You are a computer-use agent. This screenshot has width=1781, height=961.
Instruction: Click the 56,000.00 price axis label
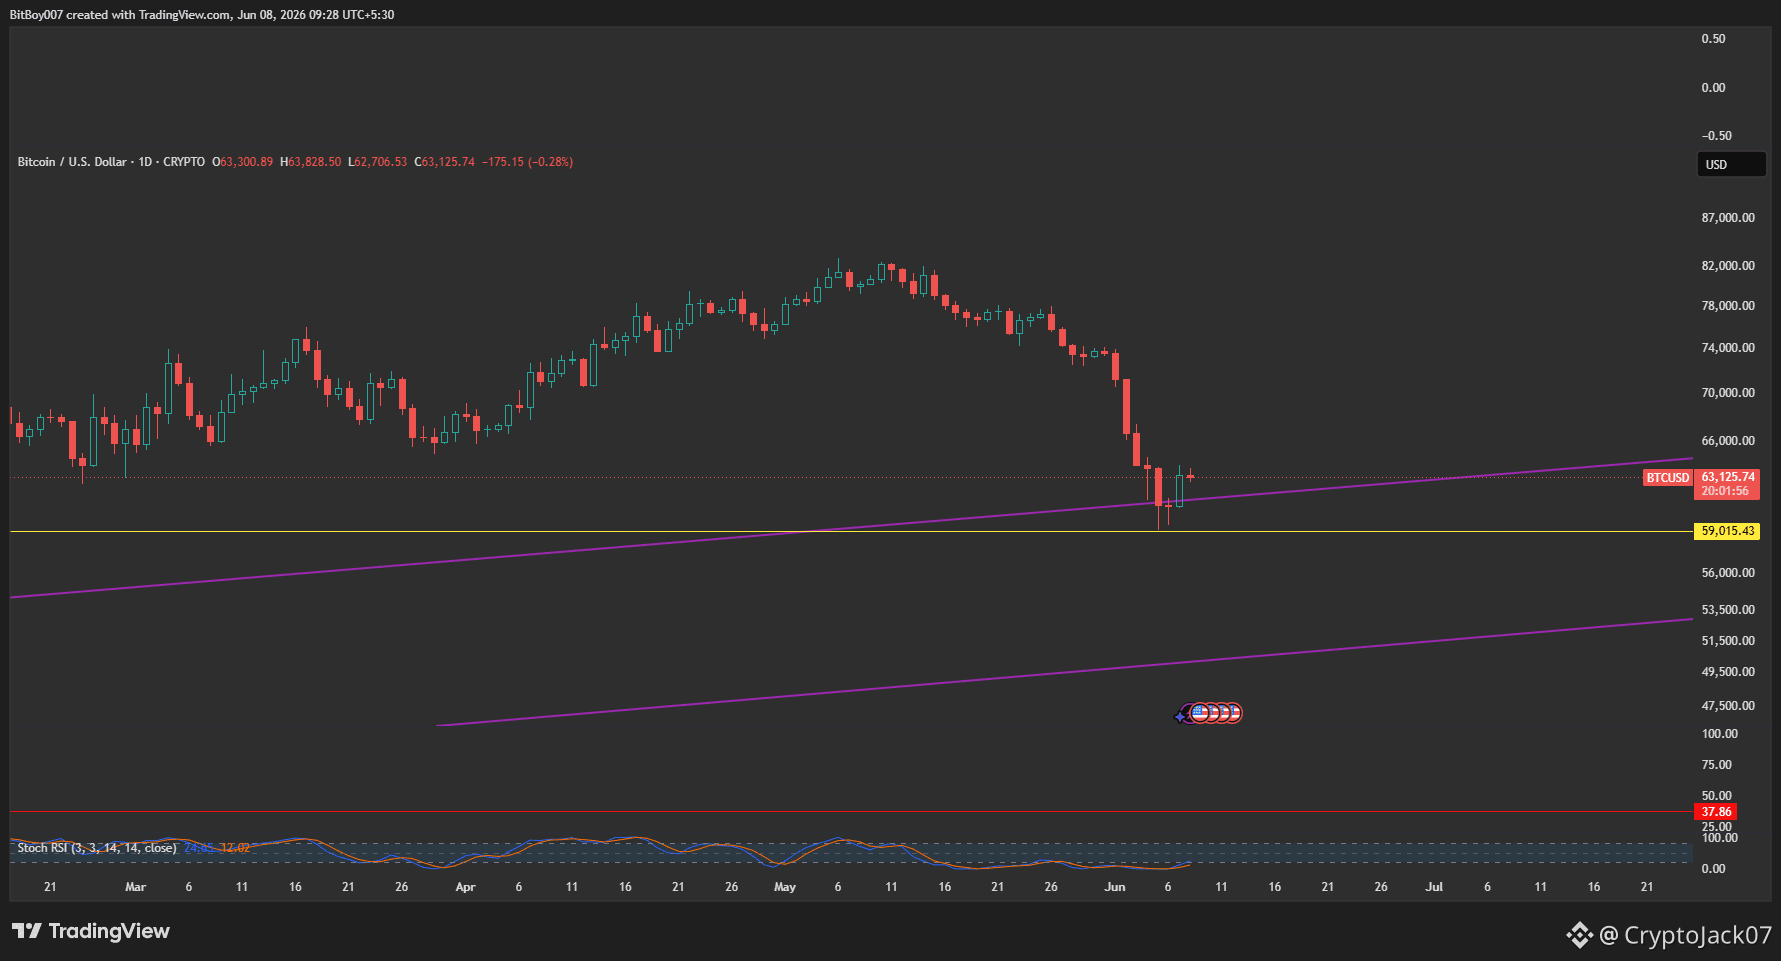click(x=1728, y=573)
